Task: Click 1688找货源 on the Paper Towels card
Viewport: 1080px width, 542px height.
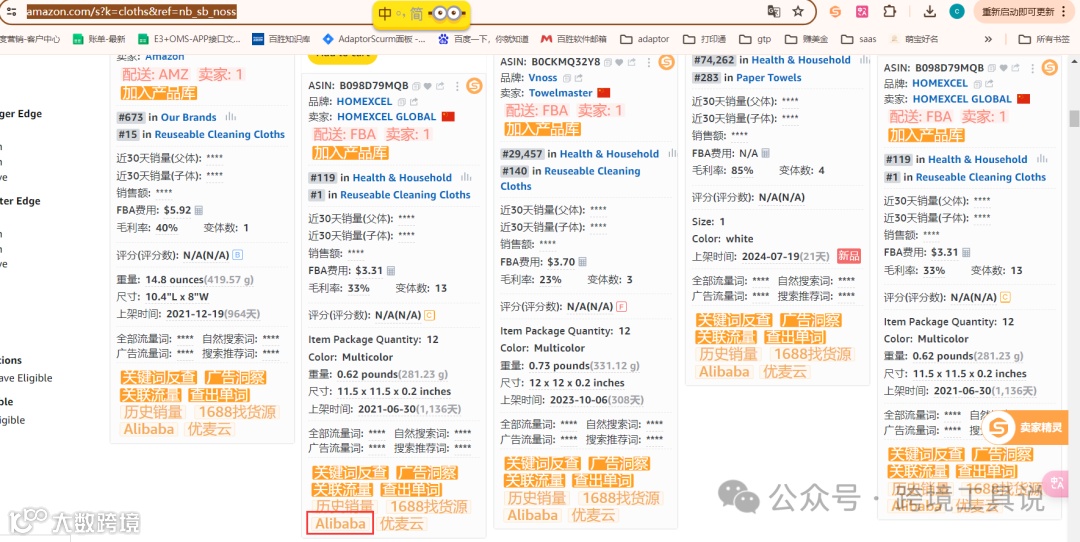Action: pyautogui.click(x=812, y=355)
